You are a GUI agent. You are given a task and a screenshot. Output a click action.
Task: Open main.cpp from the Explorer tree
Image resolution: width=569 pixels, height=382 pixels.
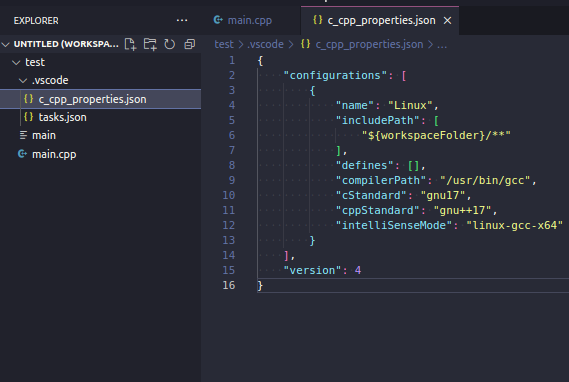(101, 154)
